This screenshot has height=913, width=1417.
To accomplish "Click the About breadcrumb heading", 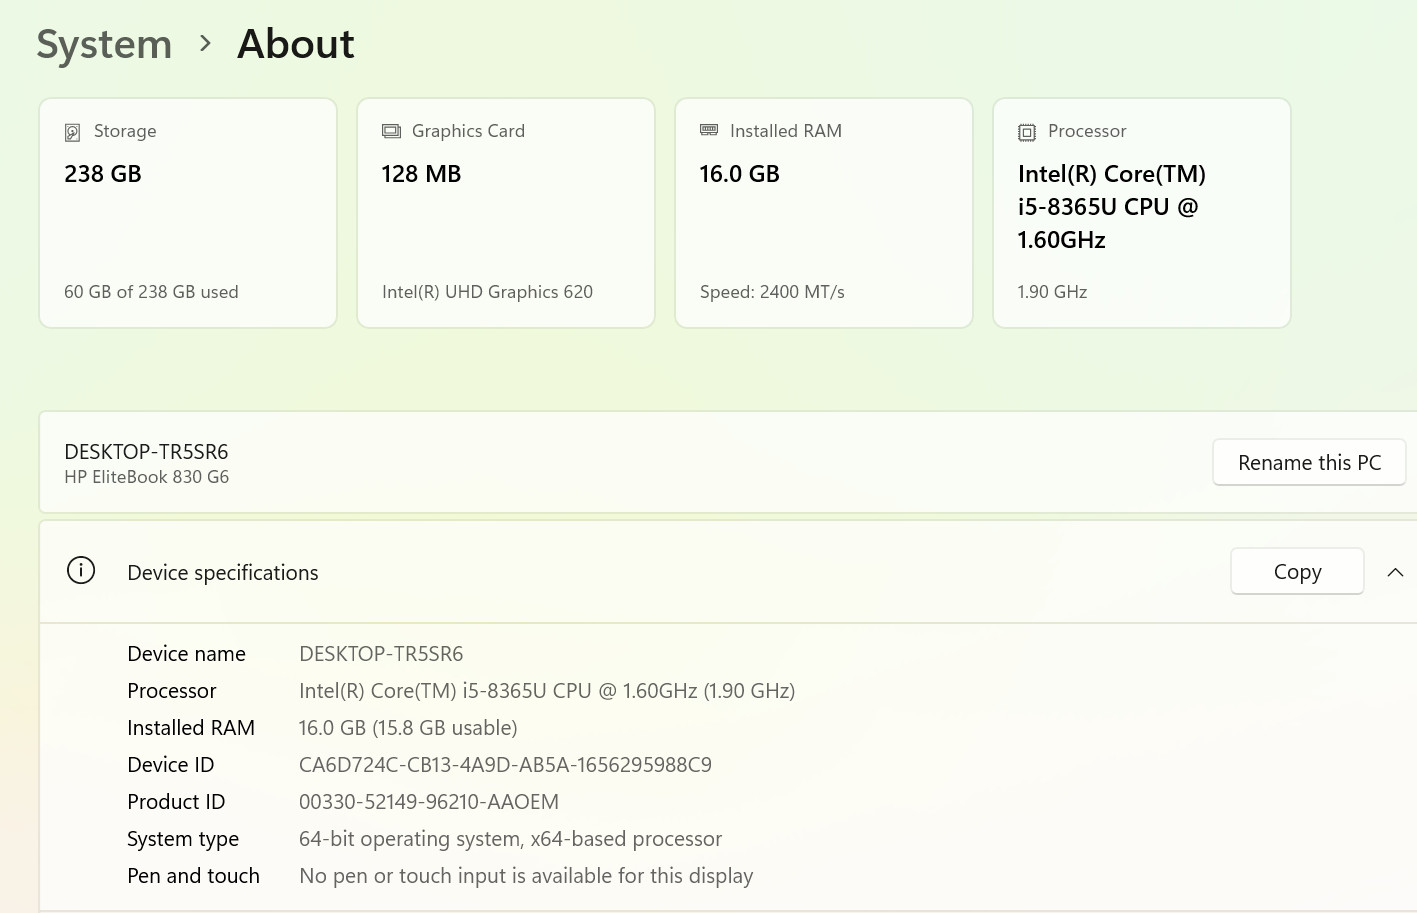I will pos(295,44).
